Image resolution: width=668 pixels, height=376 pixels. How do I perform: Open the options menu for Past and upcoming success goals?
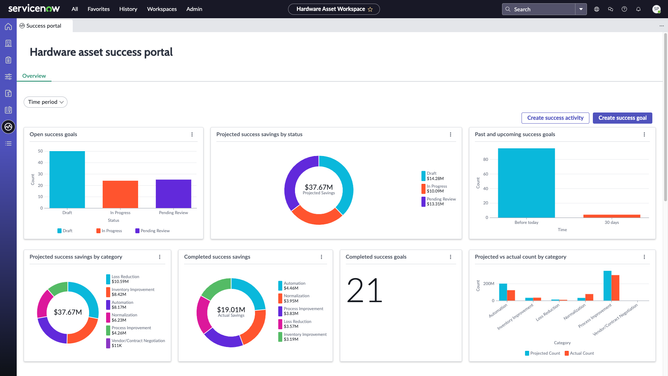(x=644, y=135)
